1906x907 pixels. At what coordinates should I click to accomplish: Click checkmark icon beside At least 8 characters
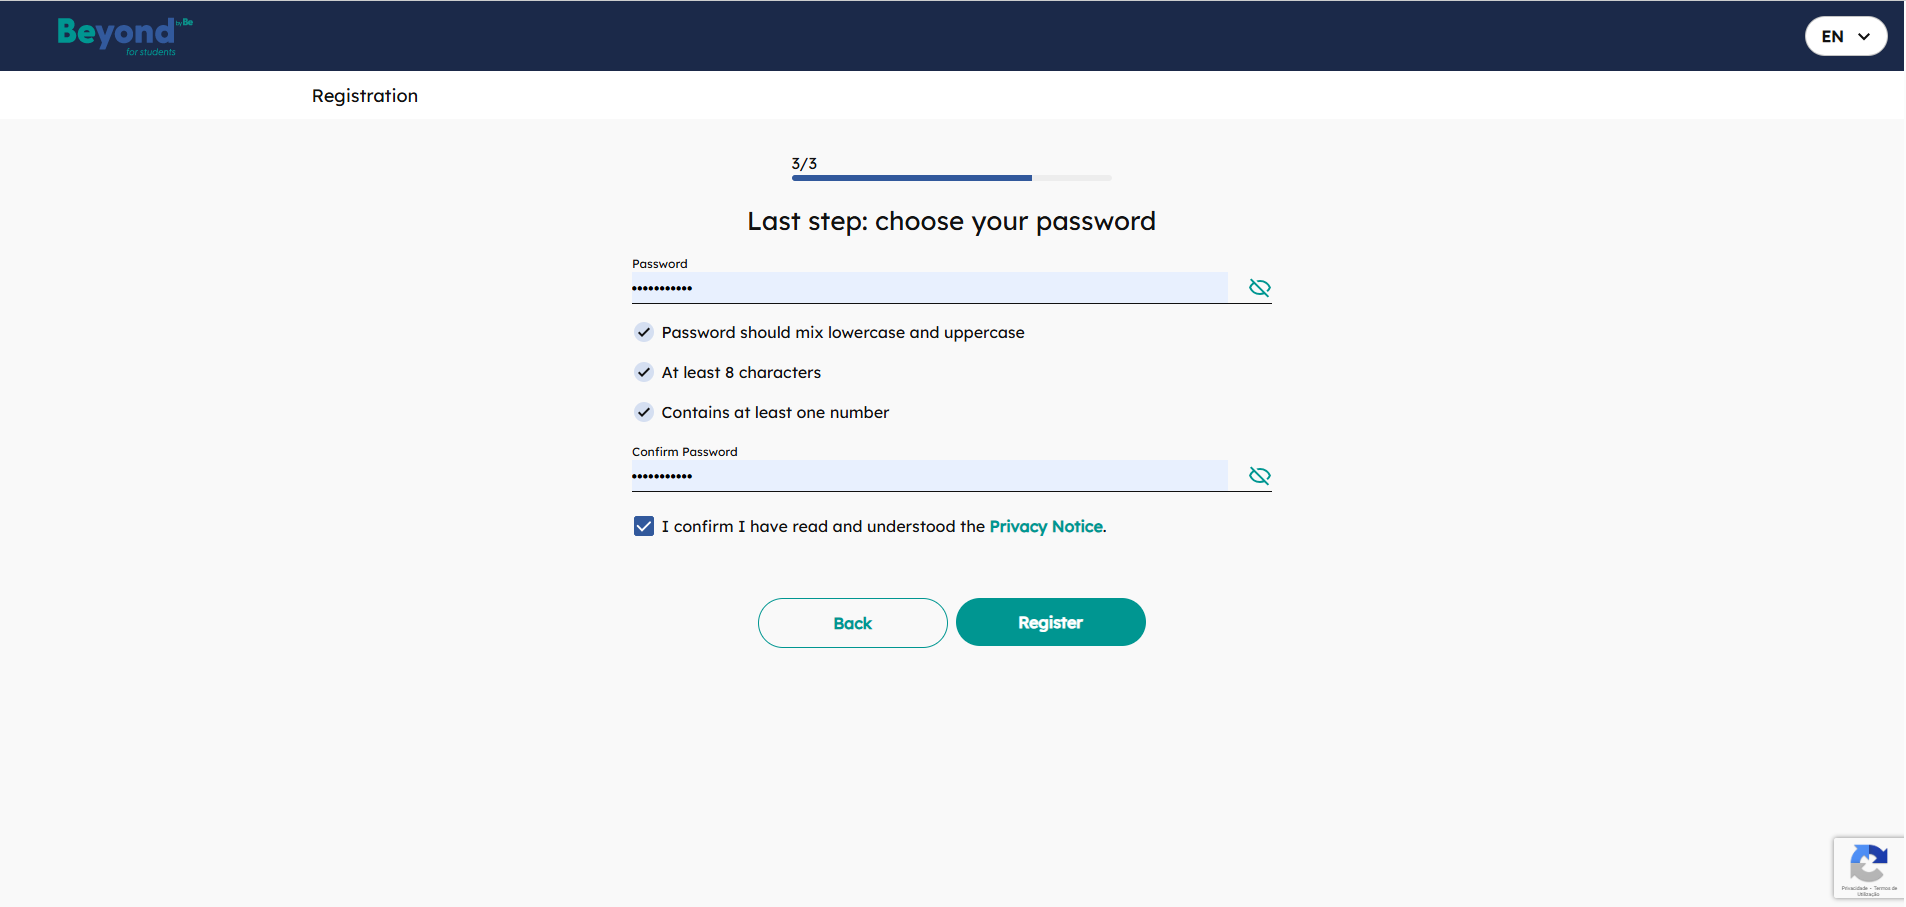(x=644, y=372)
